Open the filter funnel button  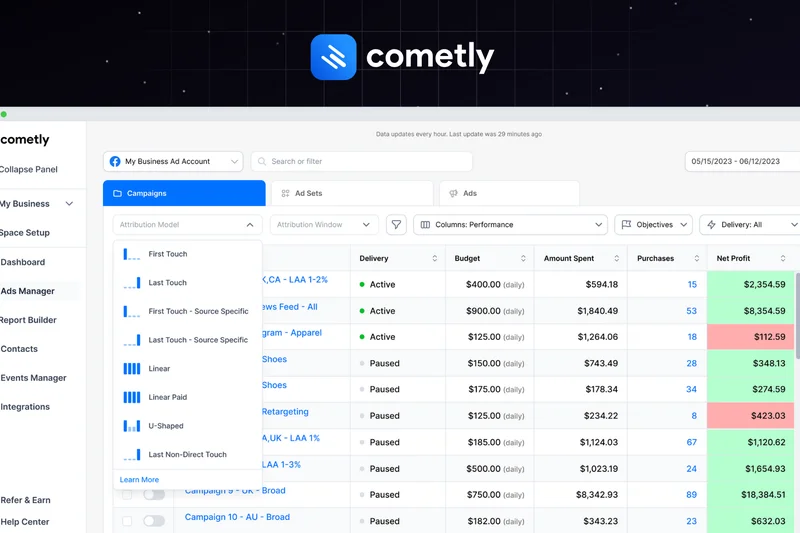coord(396,224)
